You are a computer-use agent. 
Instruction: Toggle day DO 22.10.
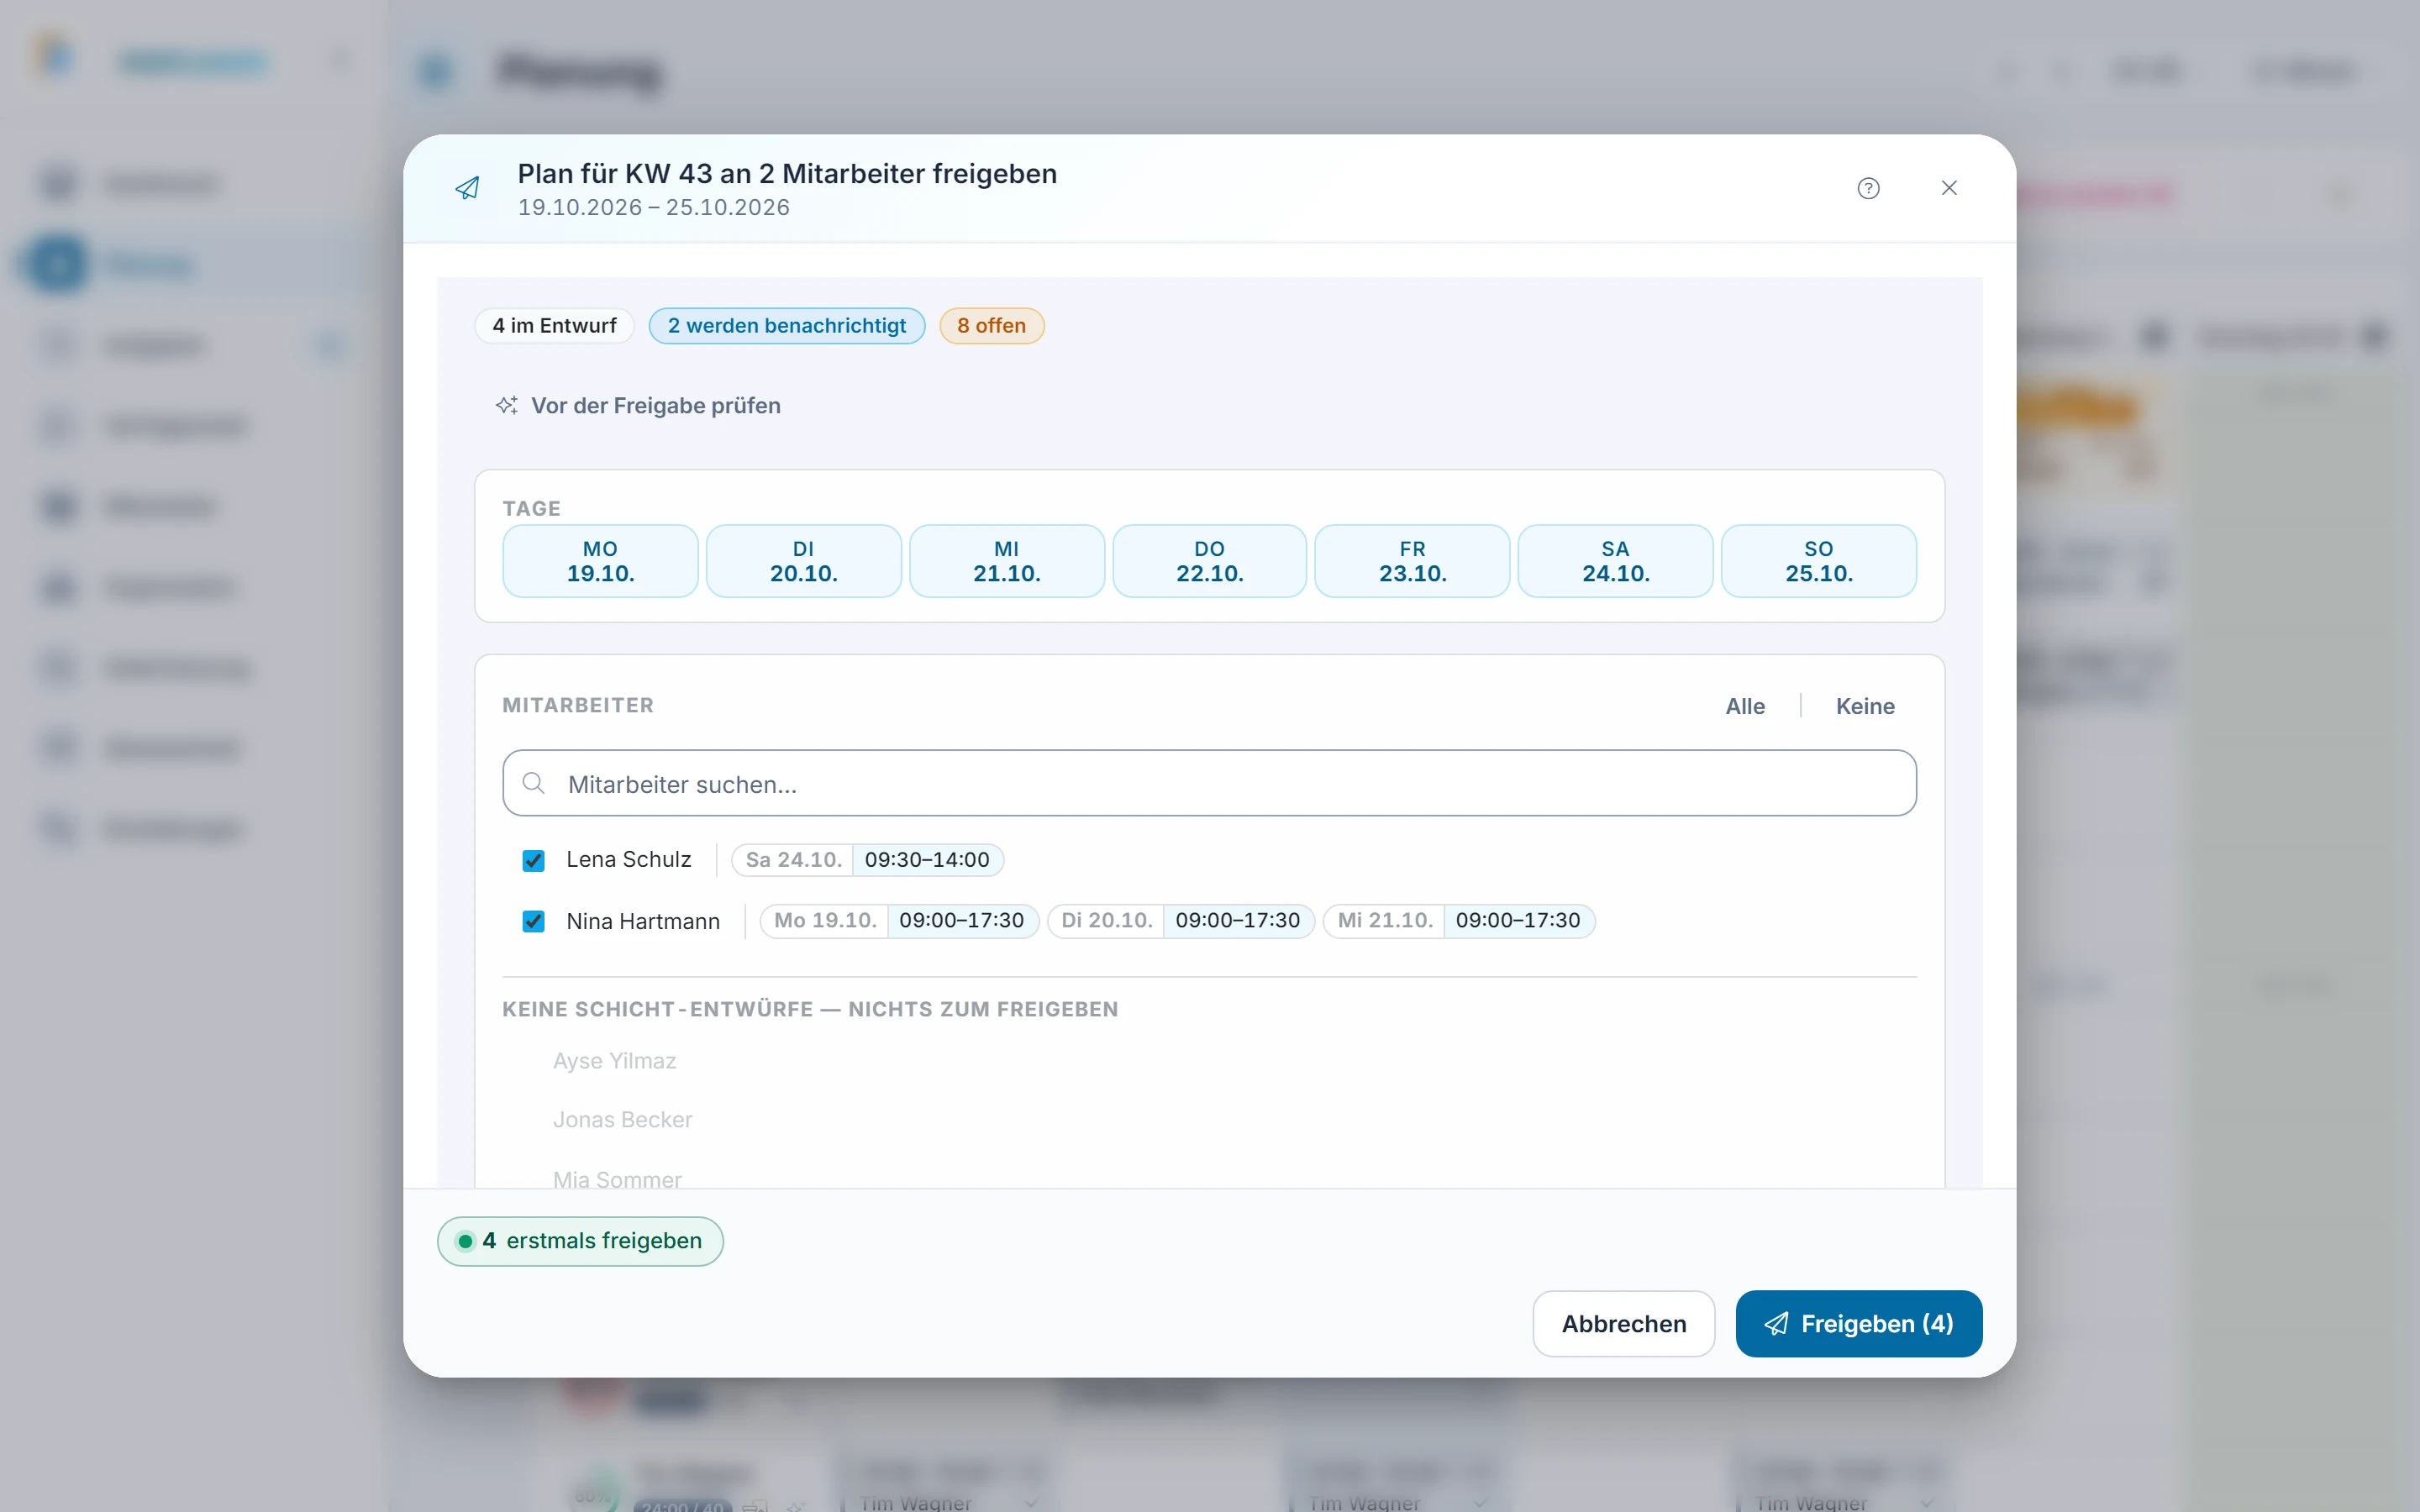click(1209, 561)
